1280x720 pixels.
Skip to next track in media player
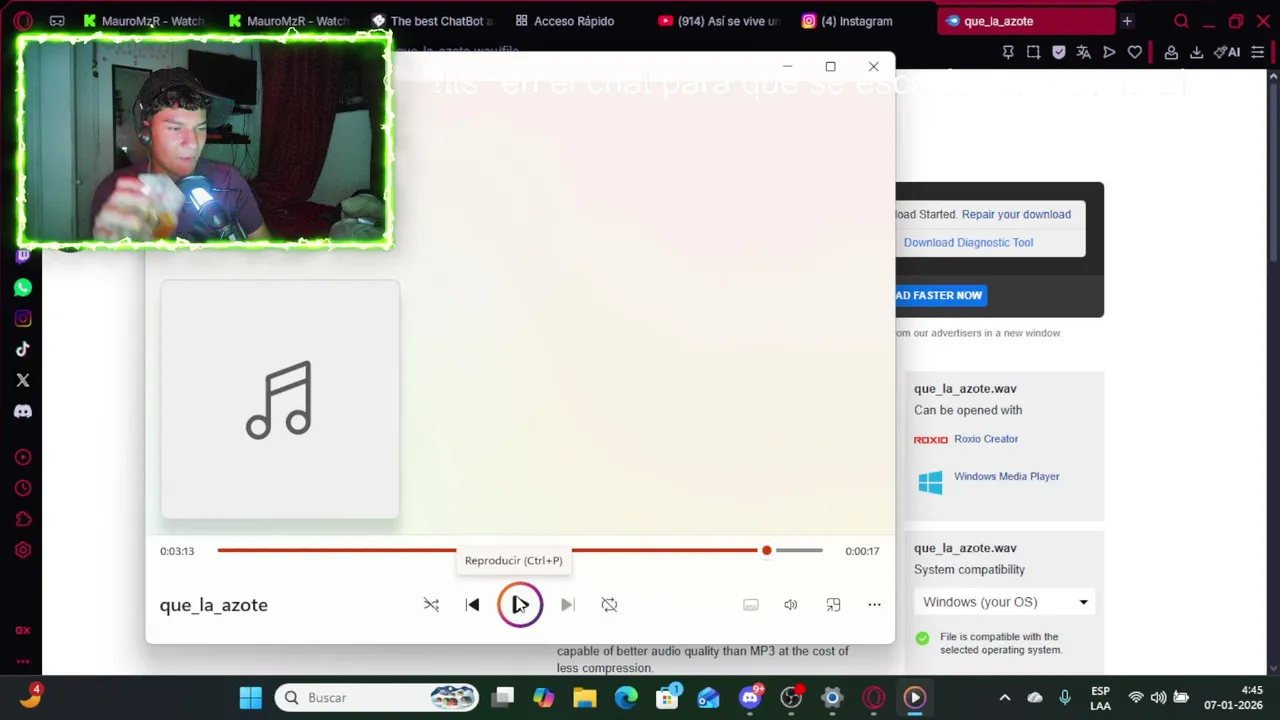pyautogui.click(x=567, y=604)
